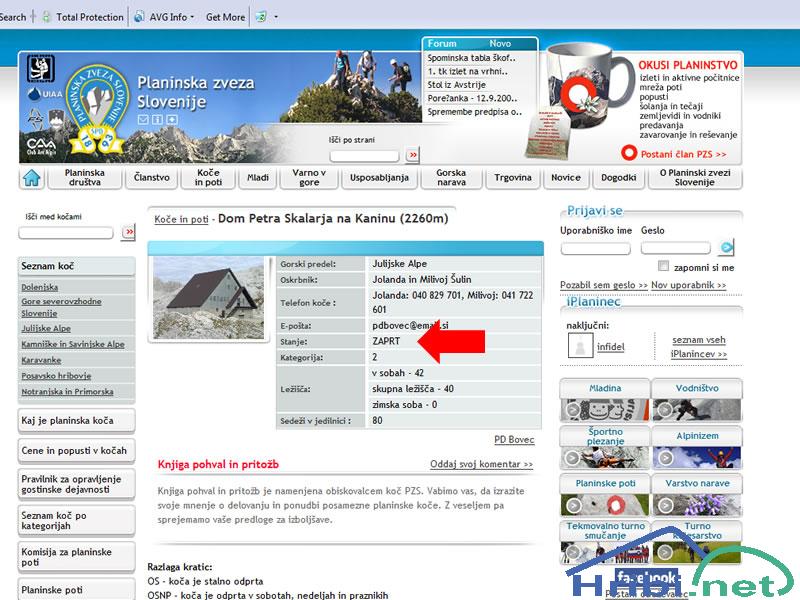800x600 pixels.
Task: Open the Varstvo narave section tile
Action: 697,495
